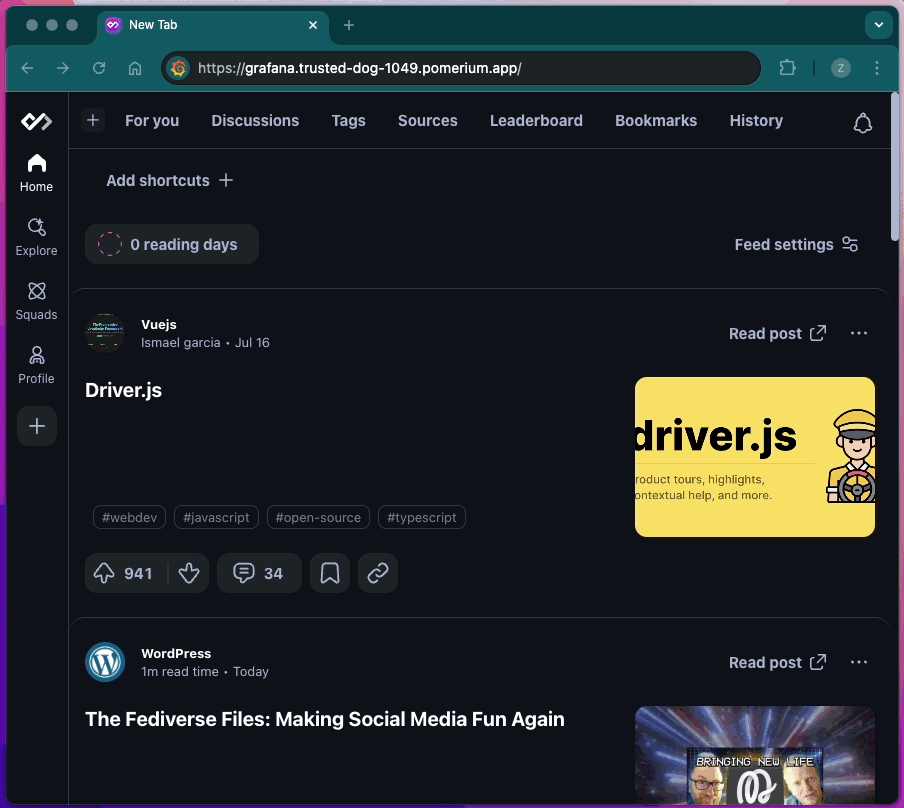Create new content with the sidebar plus icon
Image resolution: width=904 pixels, height=808 pixels.
36,426
